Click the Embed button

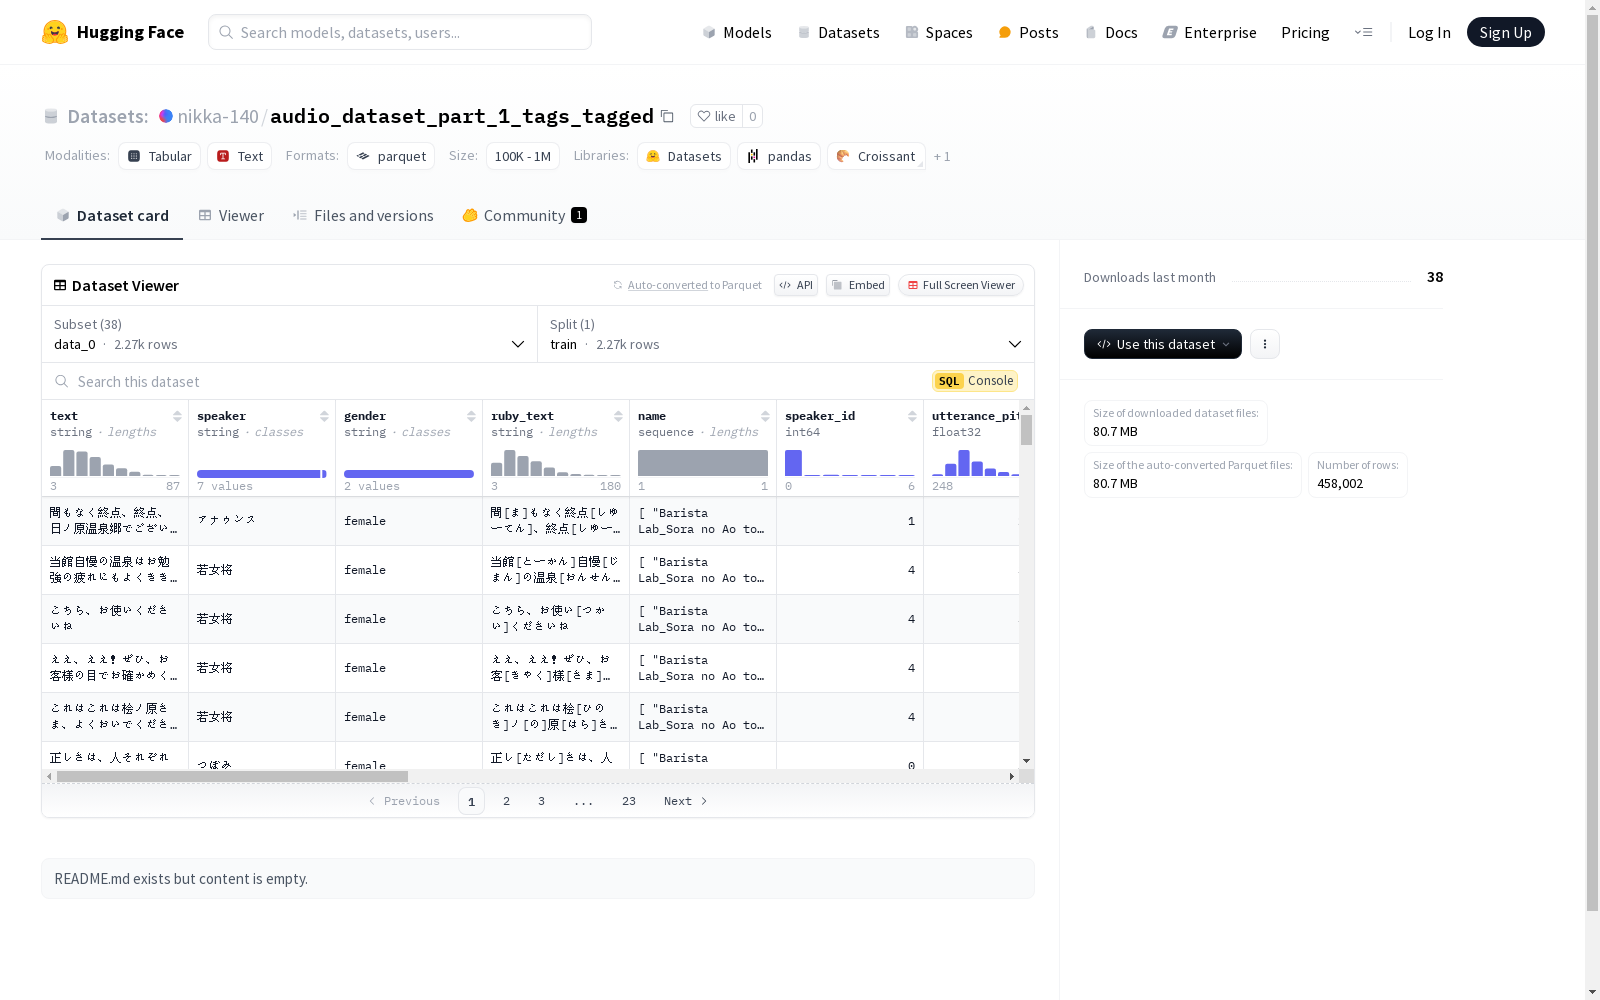pos(858,285)
